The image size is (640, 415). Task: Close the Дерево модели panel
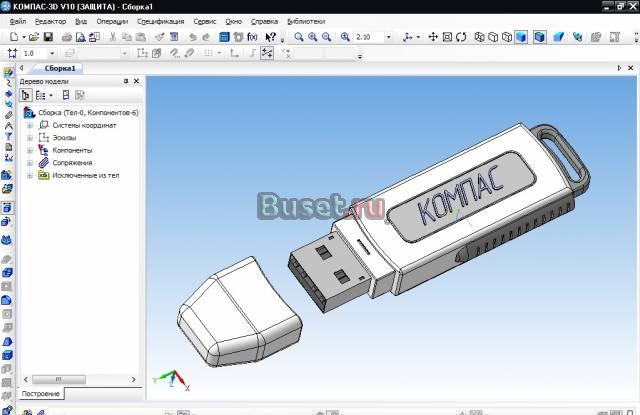coord(136,81)
